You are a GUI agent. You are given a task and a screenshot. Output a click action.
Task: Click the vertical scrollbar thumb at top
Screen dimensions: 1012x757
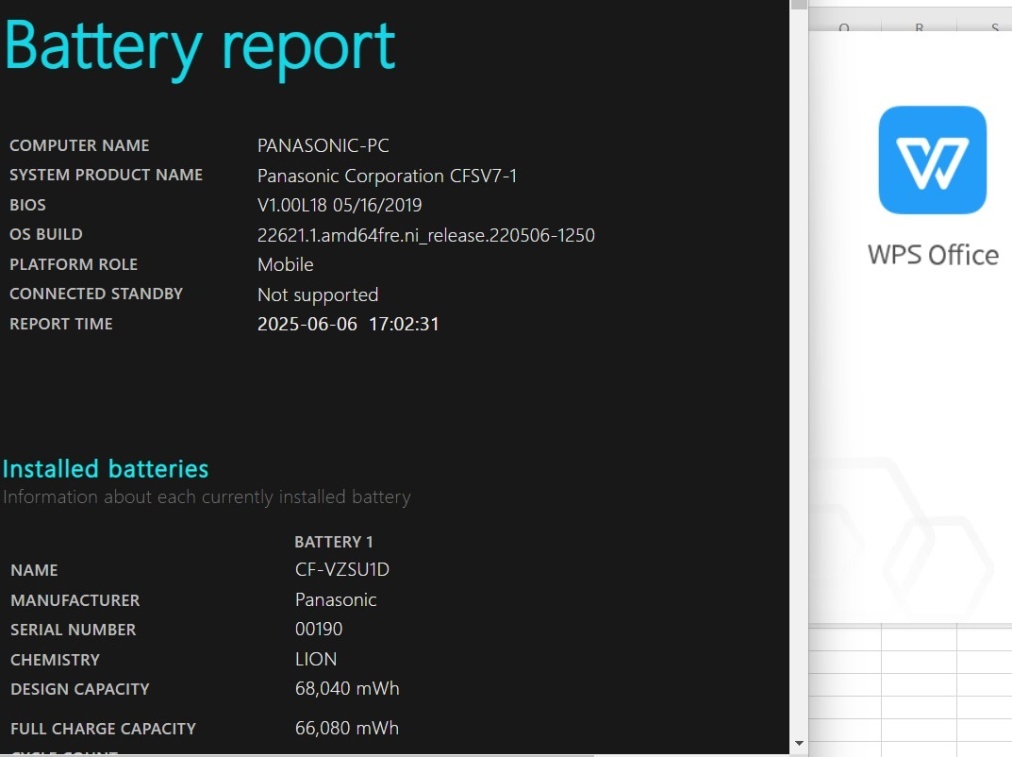tap(799, 4)
